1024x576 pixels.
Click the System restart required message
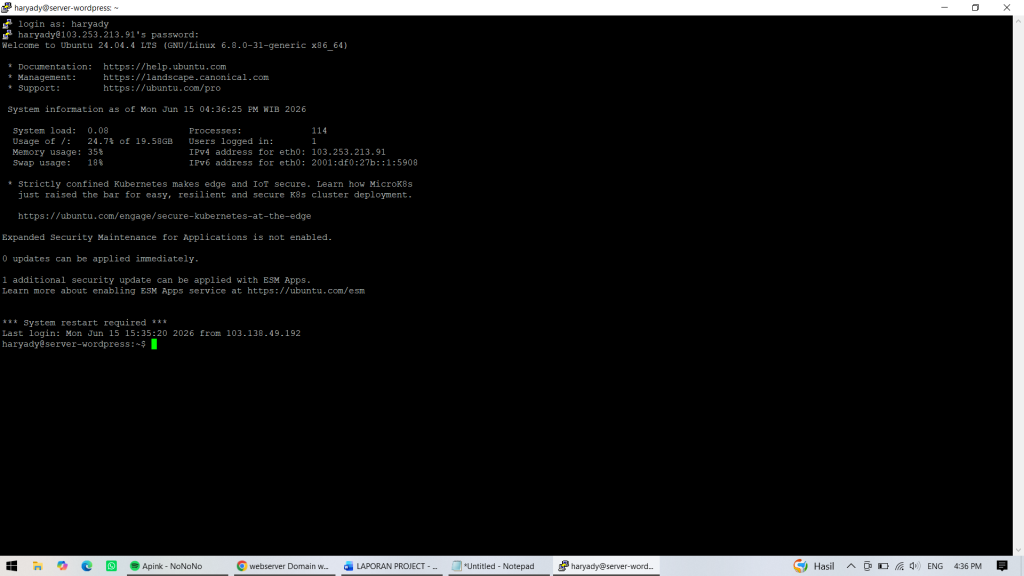pyautogui.click(x=85, y=323)
